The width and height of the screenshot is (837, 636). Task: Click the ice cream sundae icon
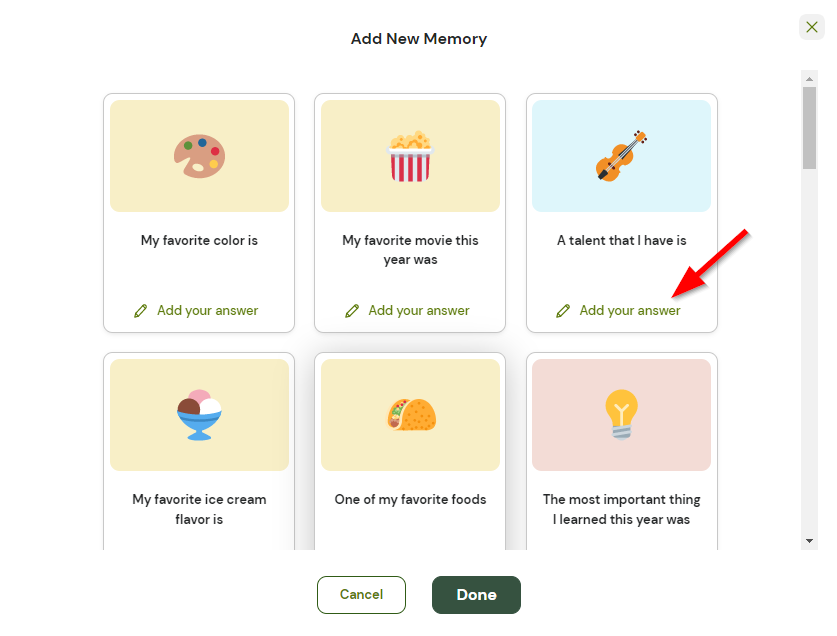(x=199, y=414)
